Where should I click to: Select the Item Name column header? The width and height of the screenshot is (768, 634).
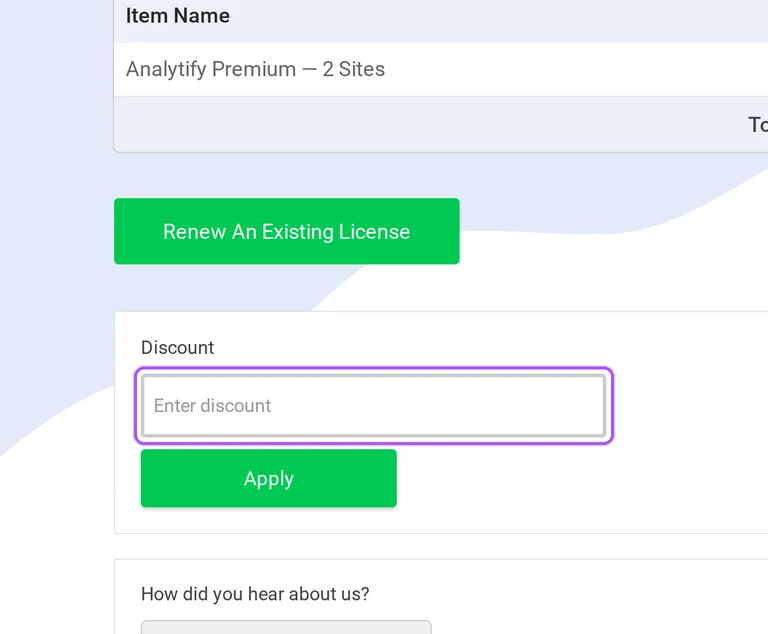pyautogui.click(x=178, y=16)
